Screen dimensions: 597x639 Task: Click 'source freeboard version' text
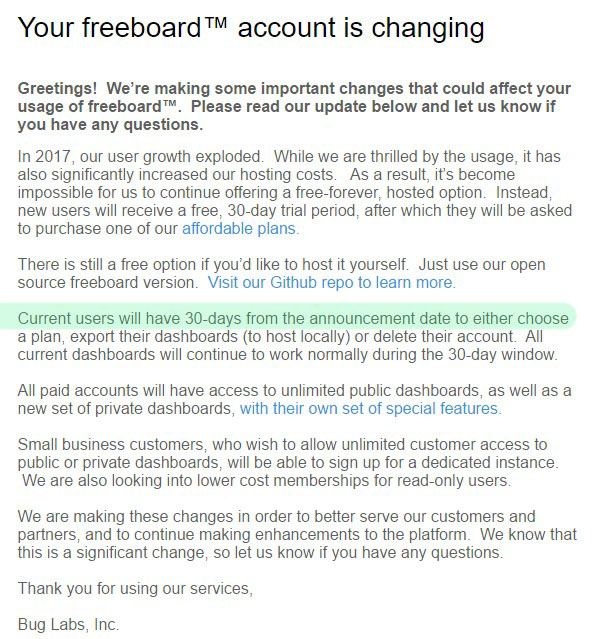coord(108,282)
